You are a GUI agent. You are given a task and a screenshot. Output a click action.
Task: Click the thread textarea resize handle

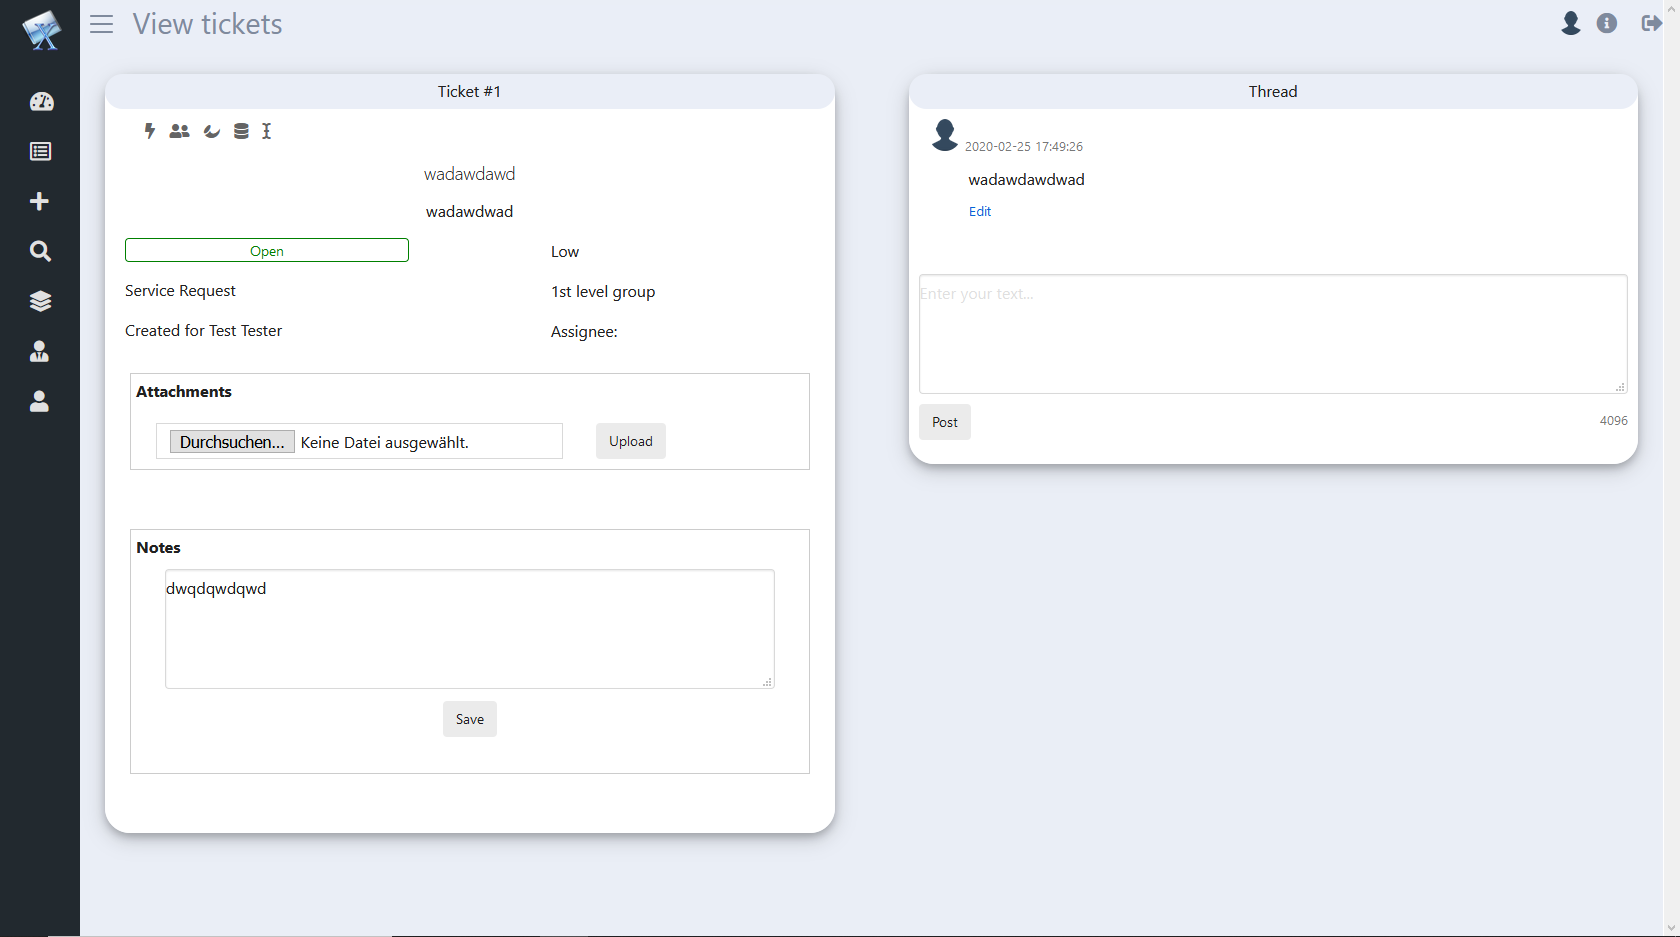[1620, 387]
